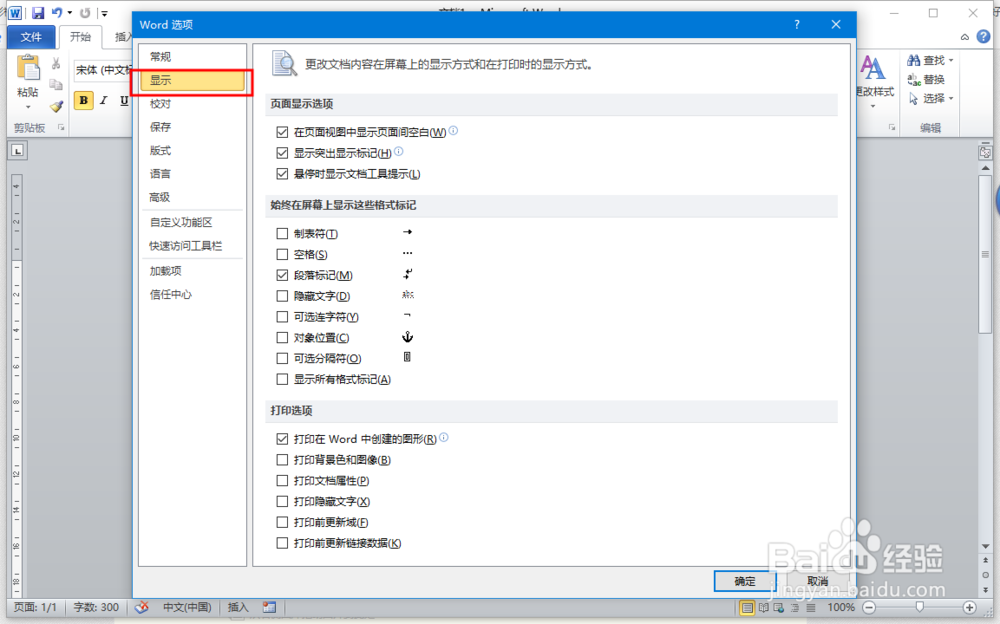Select the Format Painter brush icon

point(56,106)
